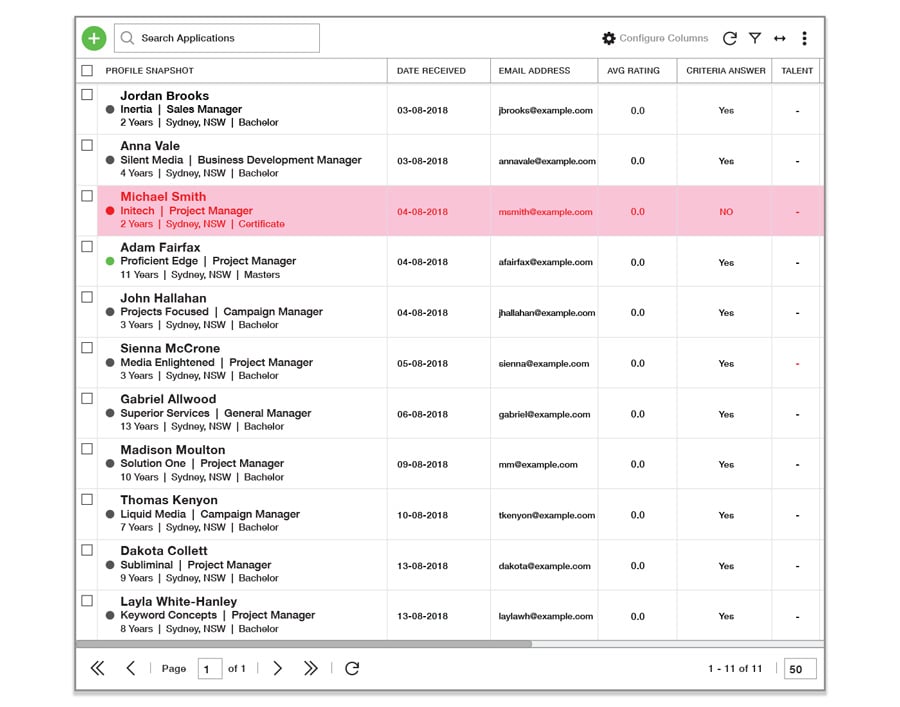
Task: Go to the last page
Action: pyautogui.click(x=311, y=668)
